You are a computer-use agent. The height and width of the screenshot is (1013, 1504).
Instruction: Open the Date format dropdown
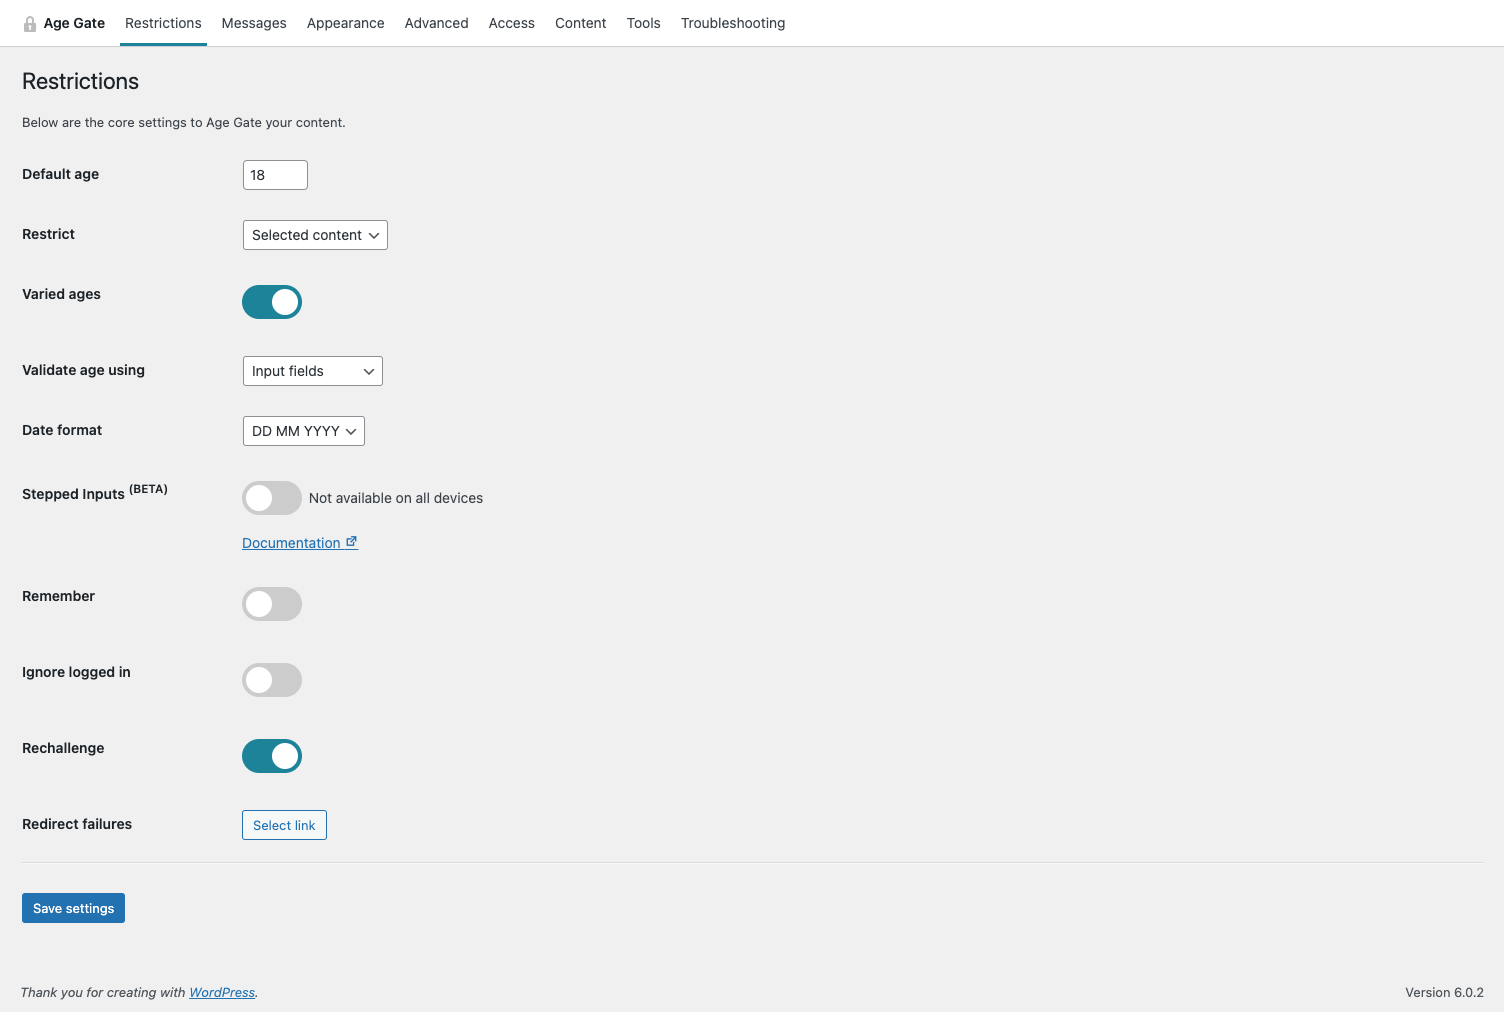click(x=304, y=431)
